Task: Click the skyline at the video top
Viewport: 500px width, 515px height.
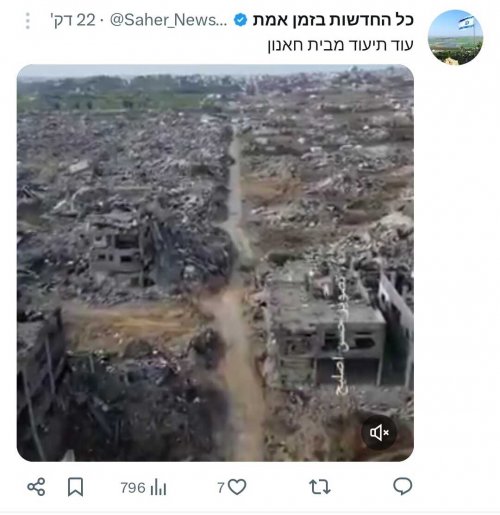Action: pos(215,71)
